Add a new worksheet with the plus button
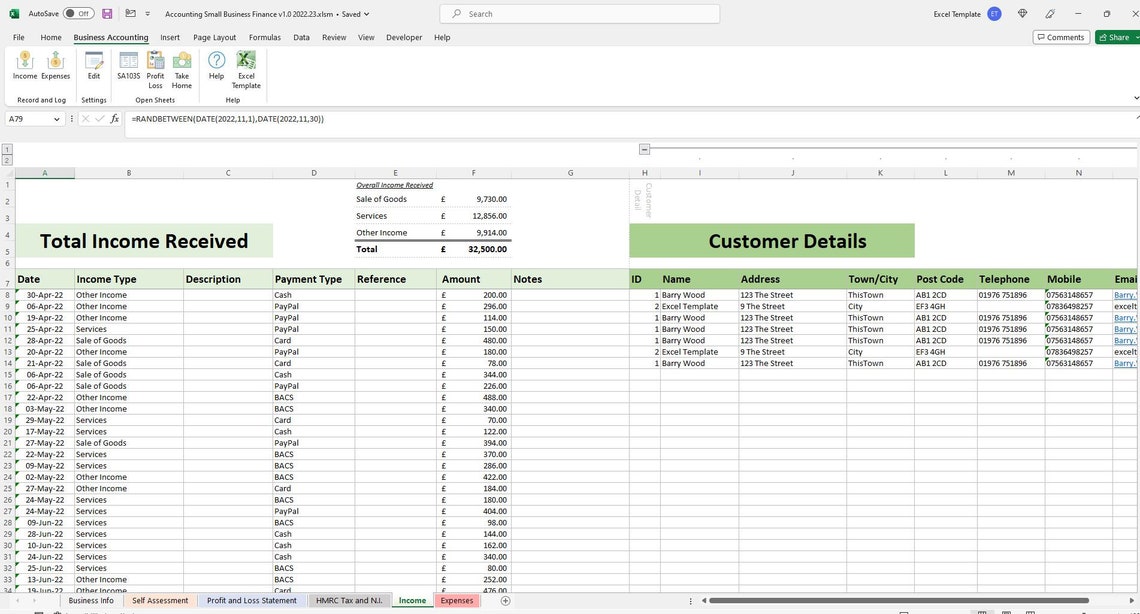Viewport: 1140px width, 614px height. [505, 600]
